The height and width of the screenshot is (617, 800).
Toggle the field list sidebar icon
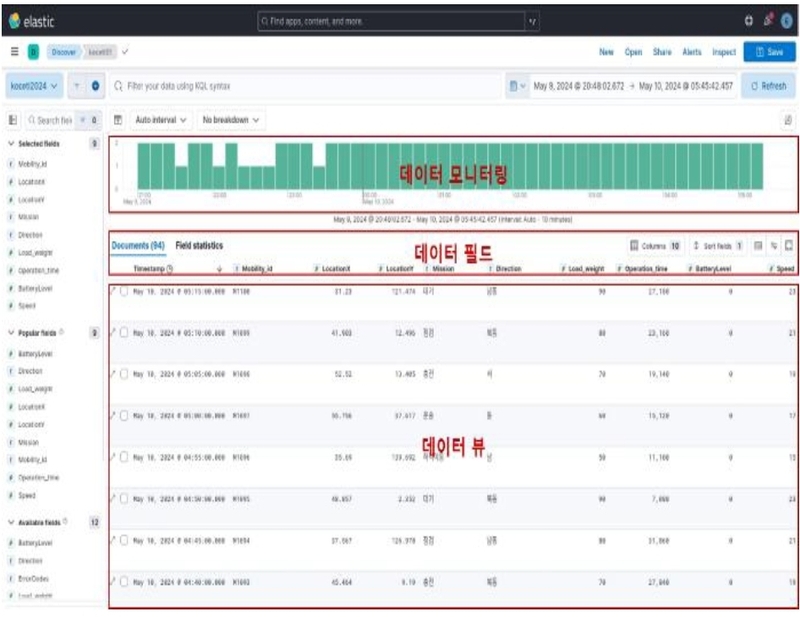point(13,120)
